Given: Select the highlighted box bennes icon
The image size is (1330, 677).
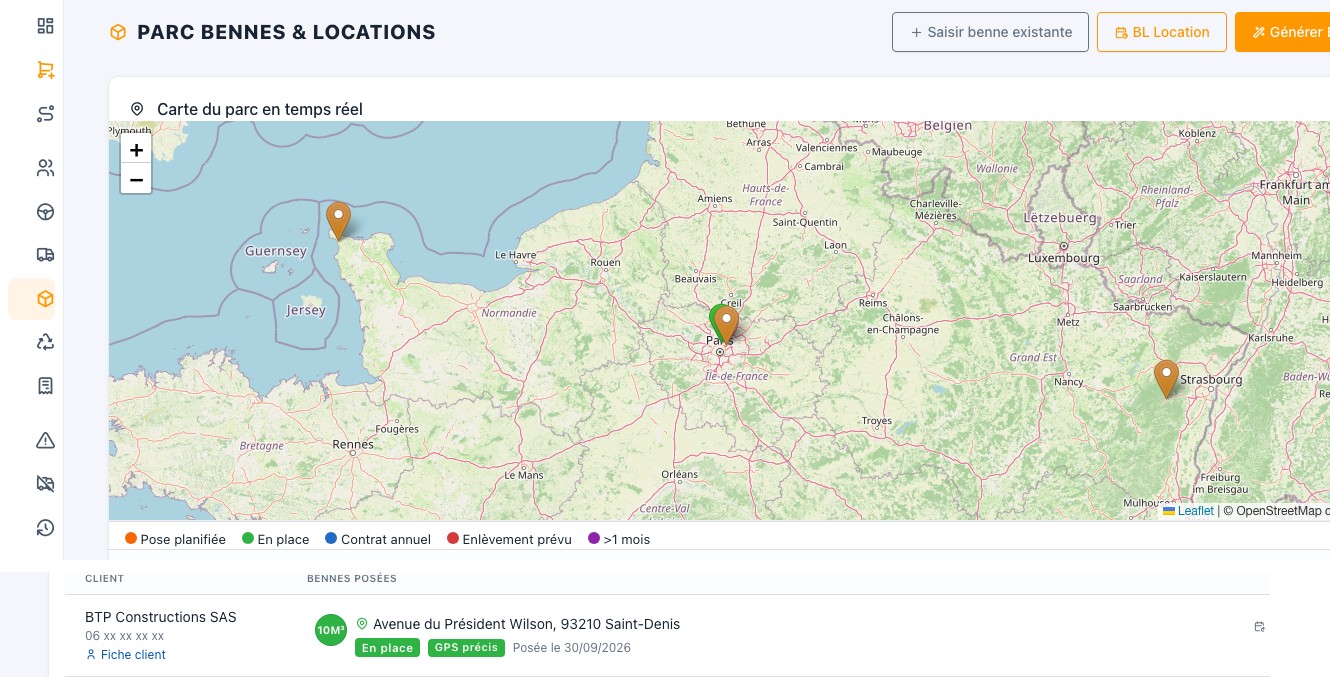Looking at the screenshot, I should (45, 299).
